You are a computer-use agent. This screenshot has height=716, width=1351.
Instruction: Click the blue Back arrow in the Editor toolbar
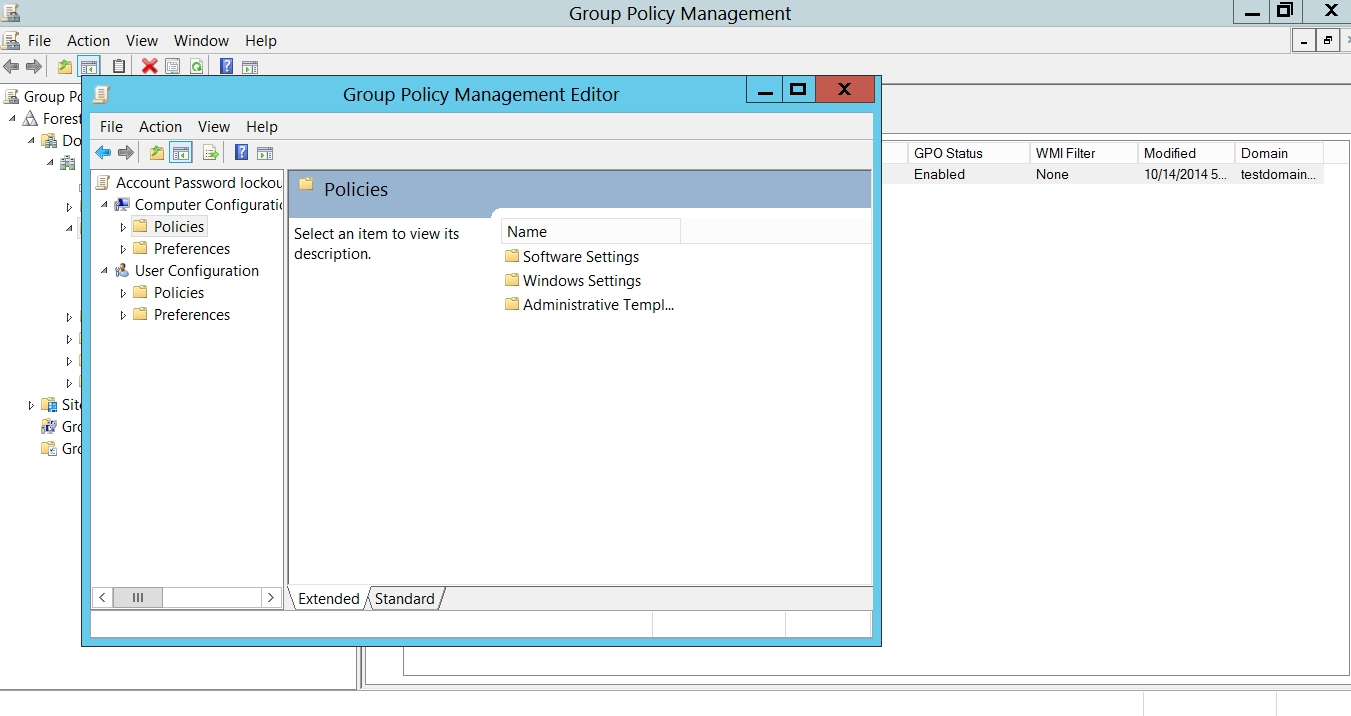(103, 153)
